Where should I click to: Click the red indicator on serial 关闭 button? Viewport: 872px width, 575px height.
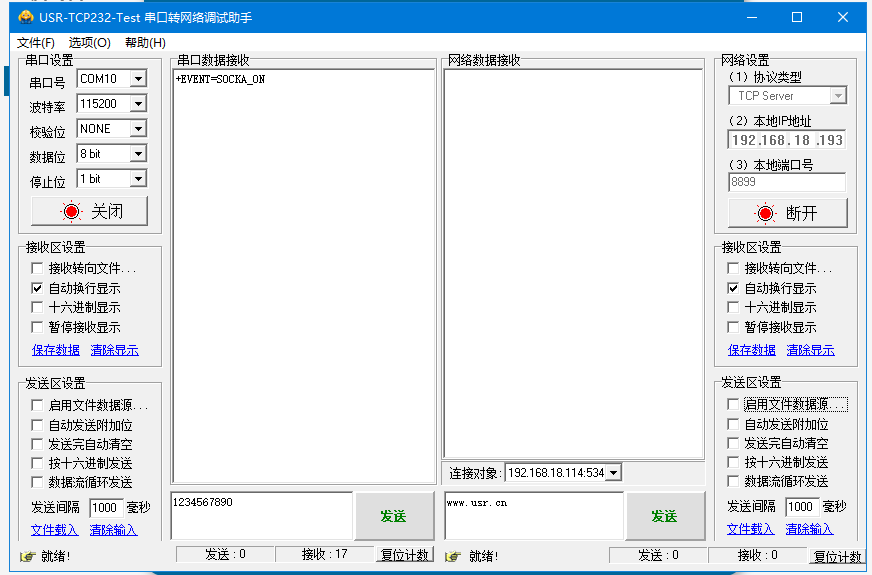click(x=71, y=212)
